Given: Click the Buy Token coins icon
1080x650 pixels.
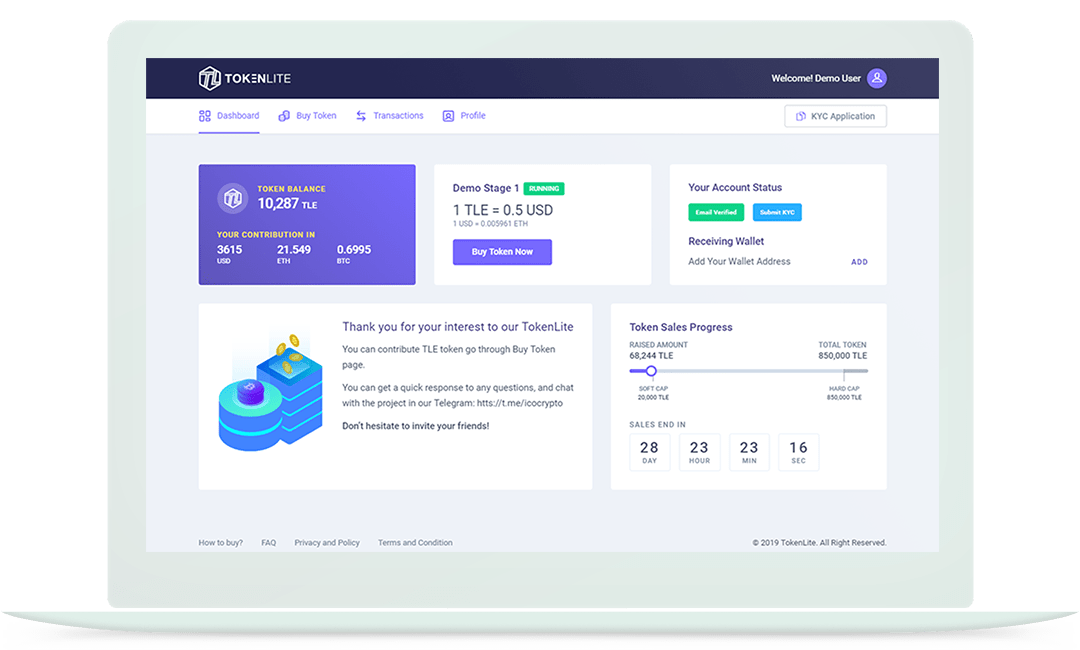Looking at the screenshot, I should click(284, 116).
